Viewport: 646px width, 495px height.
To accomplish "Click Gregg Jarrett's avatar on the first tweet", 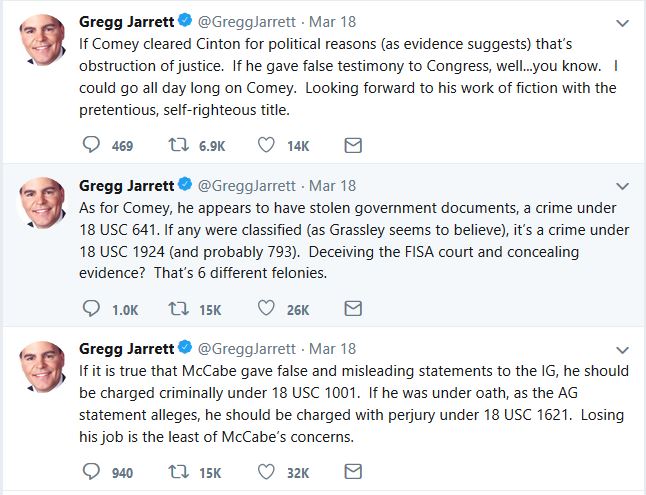I will [43, 41].
